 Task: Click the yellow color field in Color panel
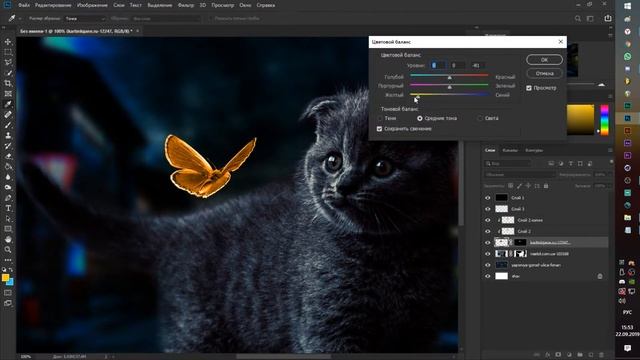point(580,119)
